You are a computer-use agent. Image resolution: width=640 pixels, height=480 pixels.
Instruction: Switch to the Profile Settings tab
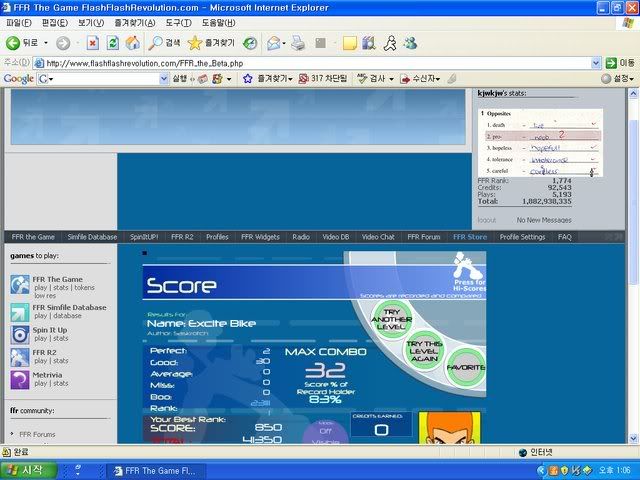[x=522, y=237]
